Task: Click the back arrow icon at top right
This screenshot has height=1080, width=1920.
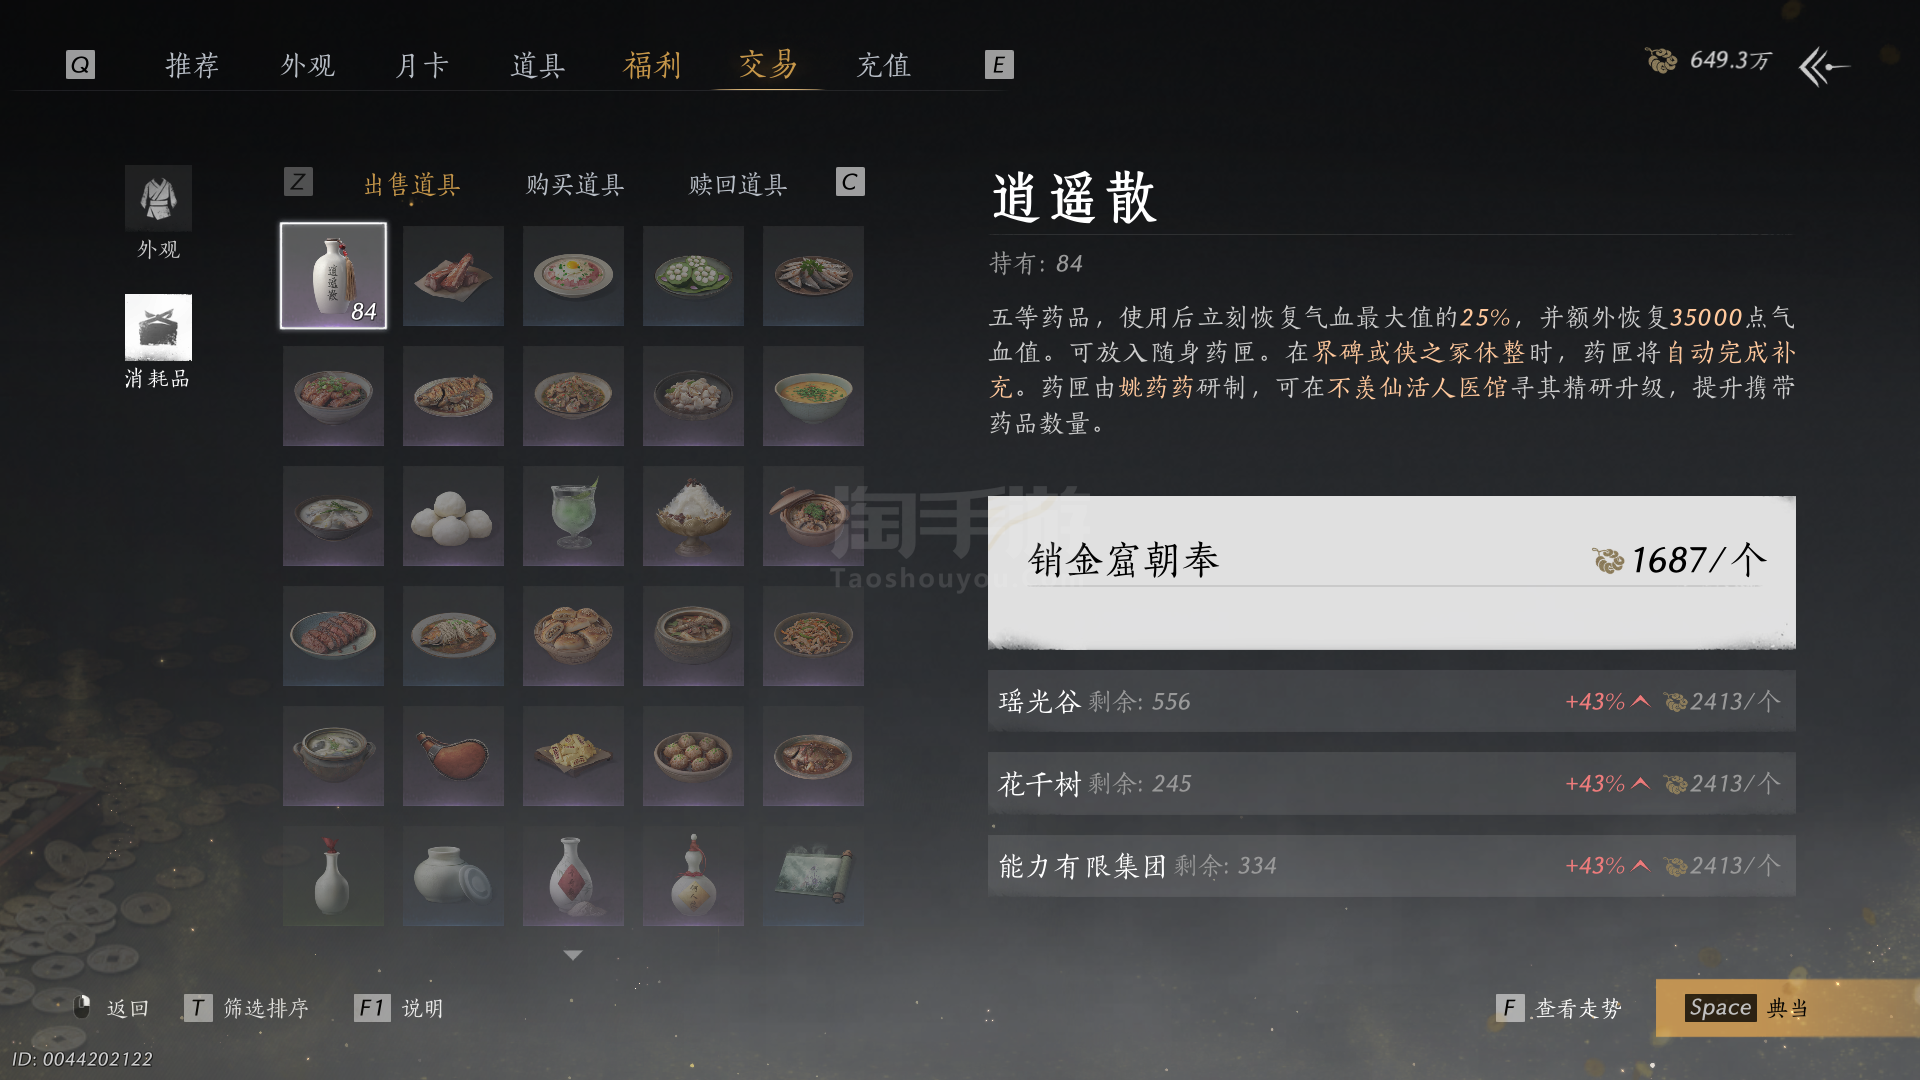Action: (1824, 67)
